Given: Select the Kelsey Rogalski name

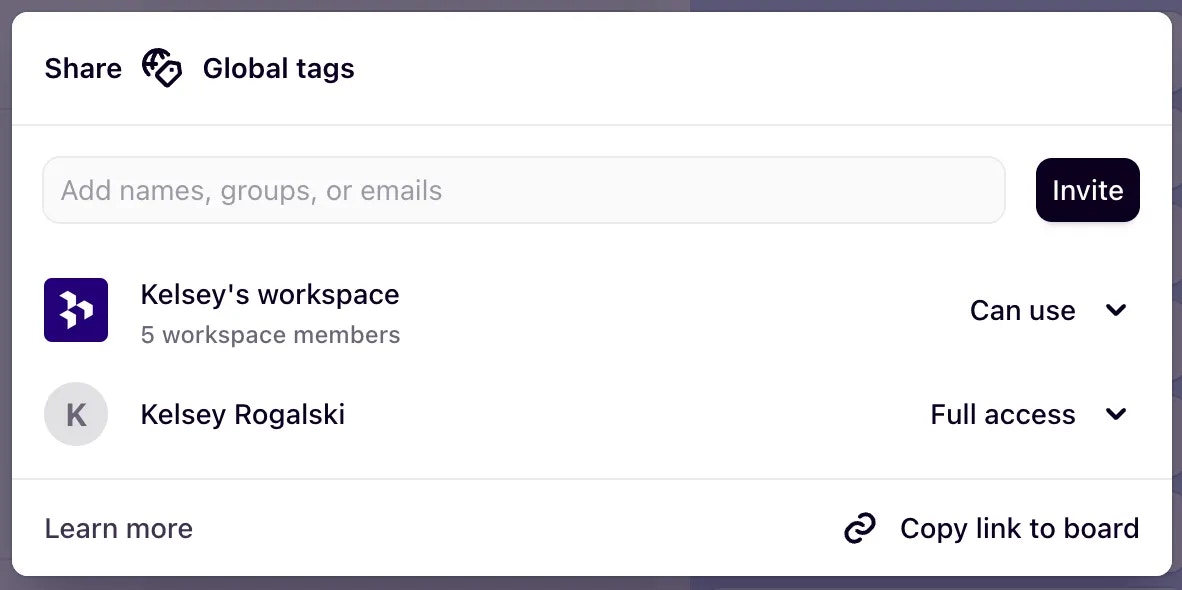Looking at the screenshot, I should pyautogui.click(x=243, y=414).
